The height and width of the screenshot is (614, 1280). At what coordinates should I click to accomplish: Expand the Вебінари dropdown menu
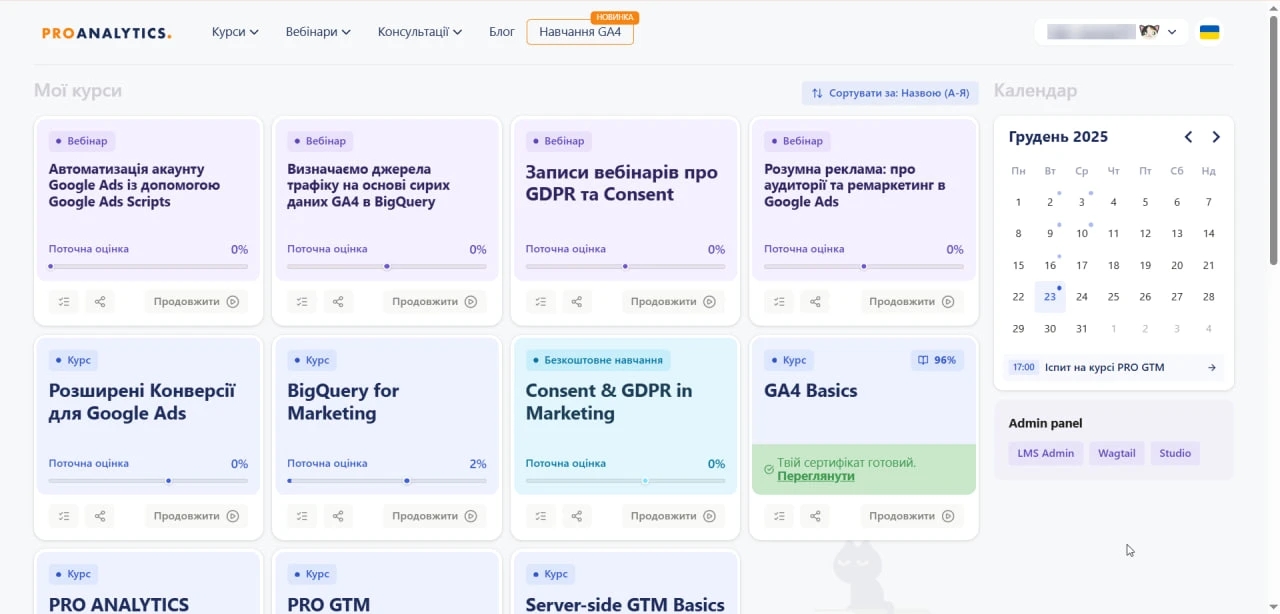[x=318, y=32]
